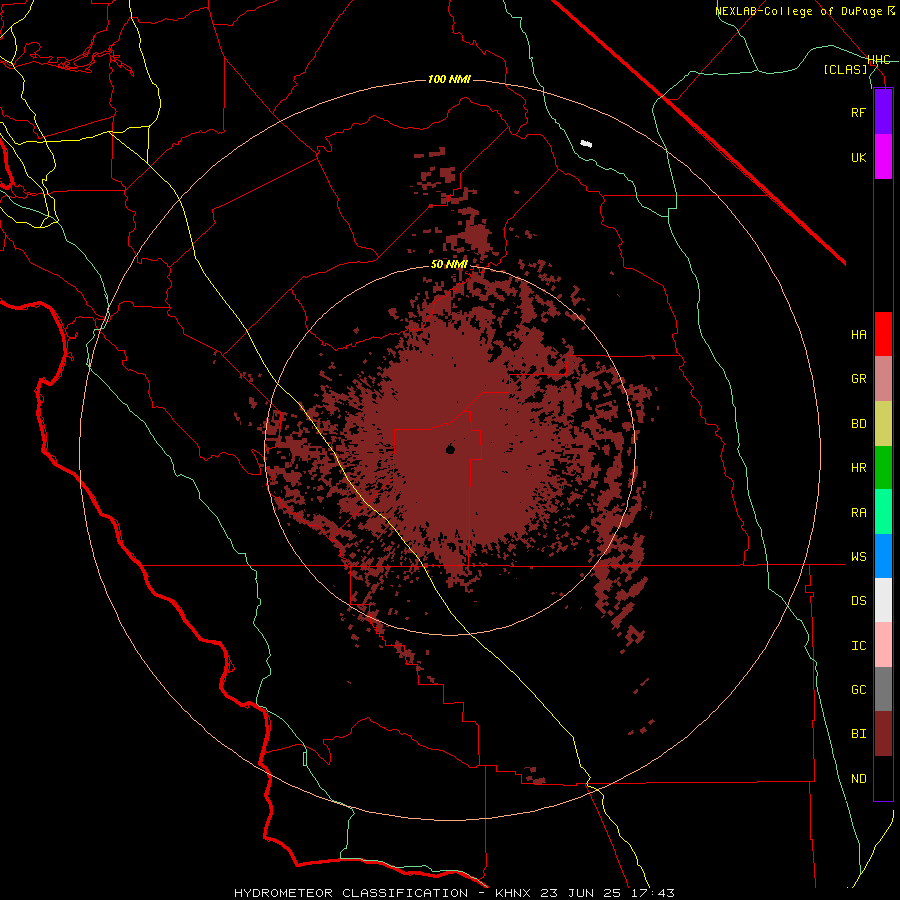The height and width of the screenshot is (900, 900).
Task: Click the WS blue legend swatch
Action: pos(883,556)
